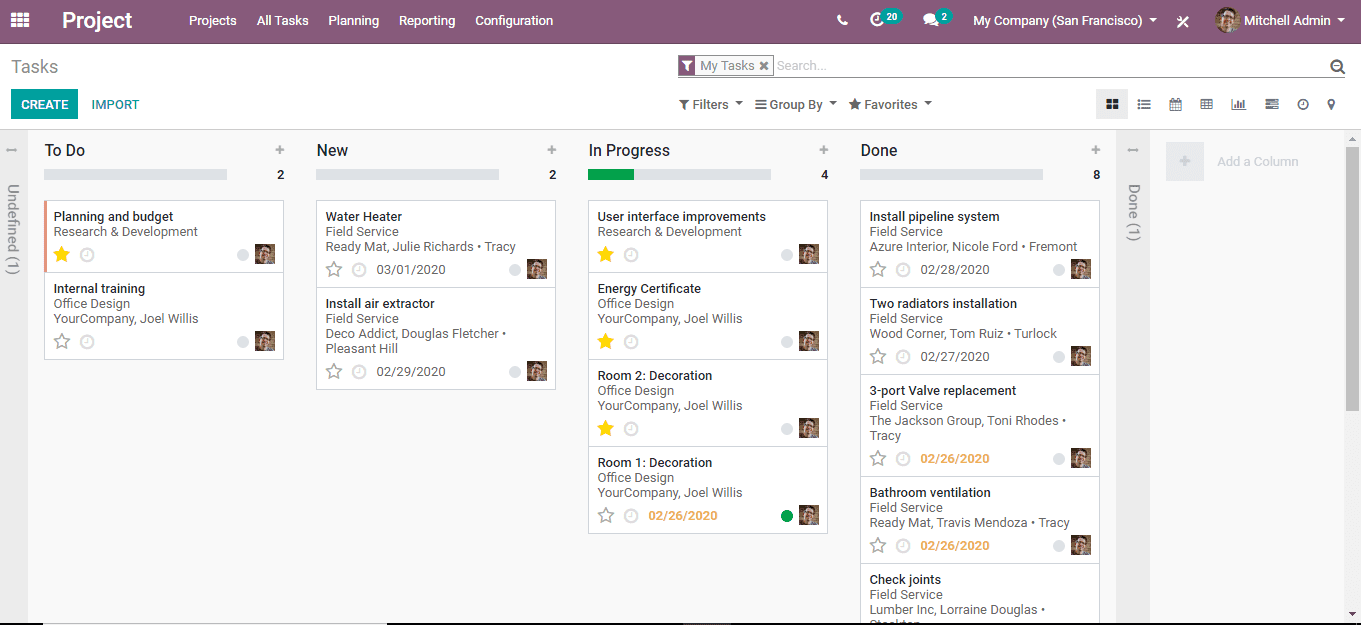Change state dot on Water Heater card
The width and height of the screenshot is (1361, 625).
click(515, 270)
